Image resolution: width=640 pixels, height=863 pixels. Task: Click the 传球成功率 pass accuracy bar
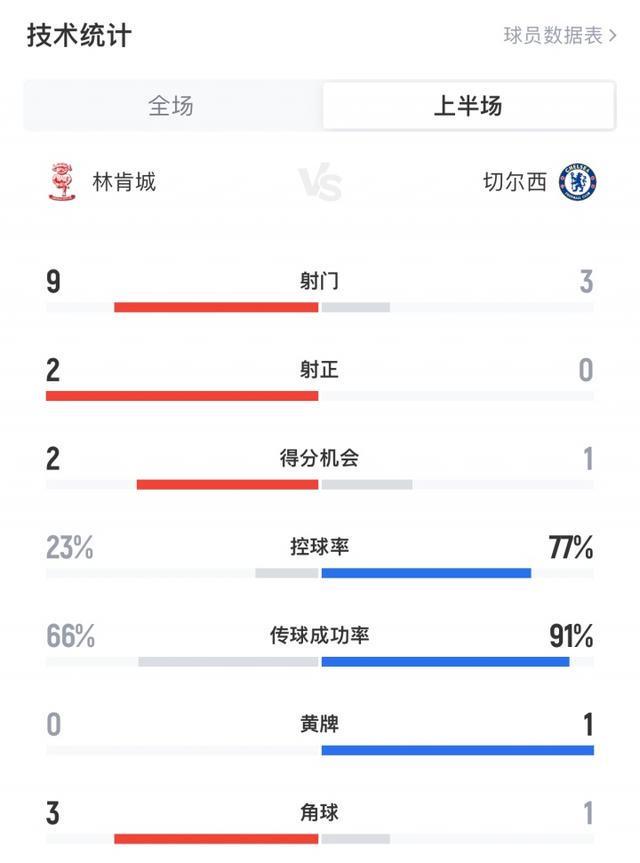(320, 660)
